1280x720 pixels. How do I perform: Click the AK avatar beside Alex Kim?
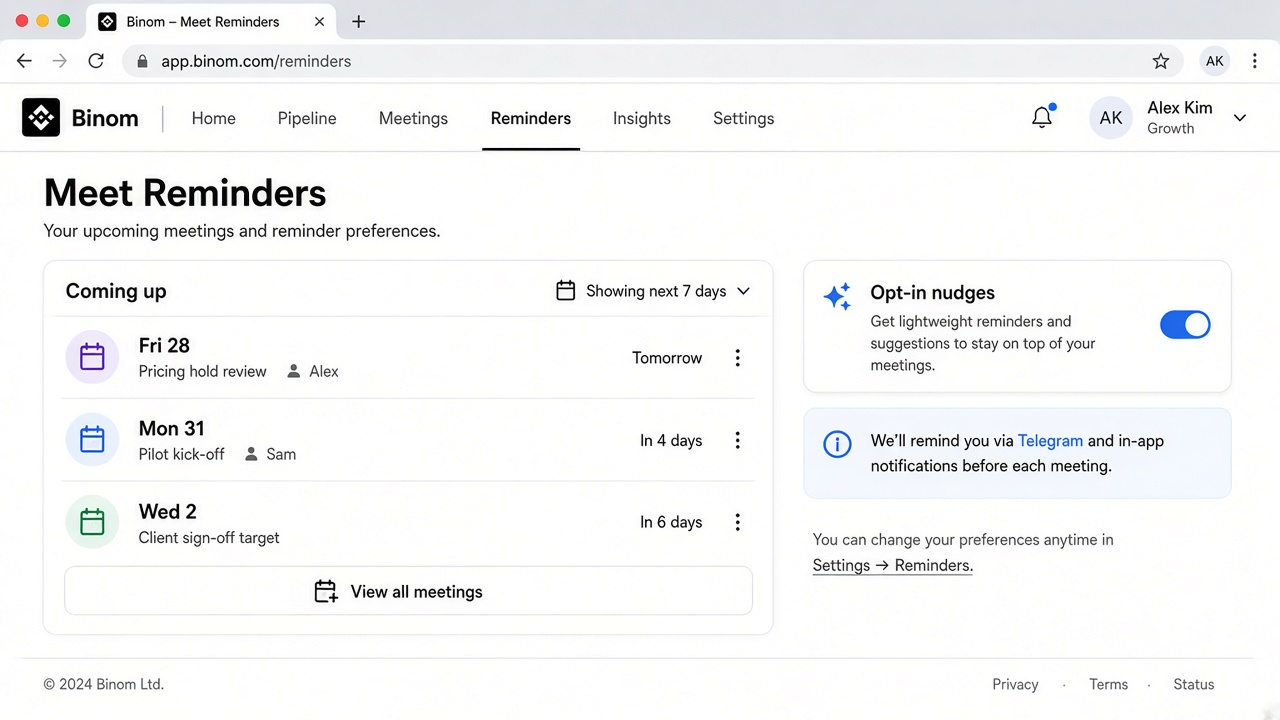1111,118
